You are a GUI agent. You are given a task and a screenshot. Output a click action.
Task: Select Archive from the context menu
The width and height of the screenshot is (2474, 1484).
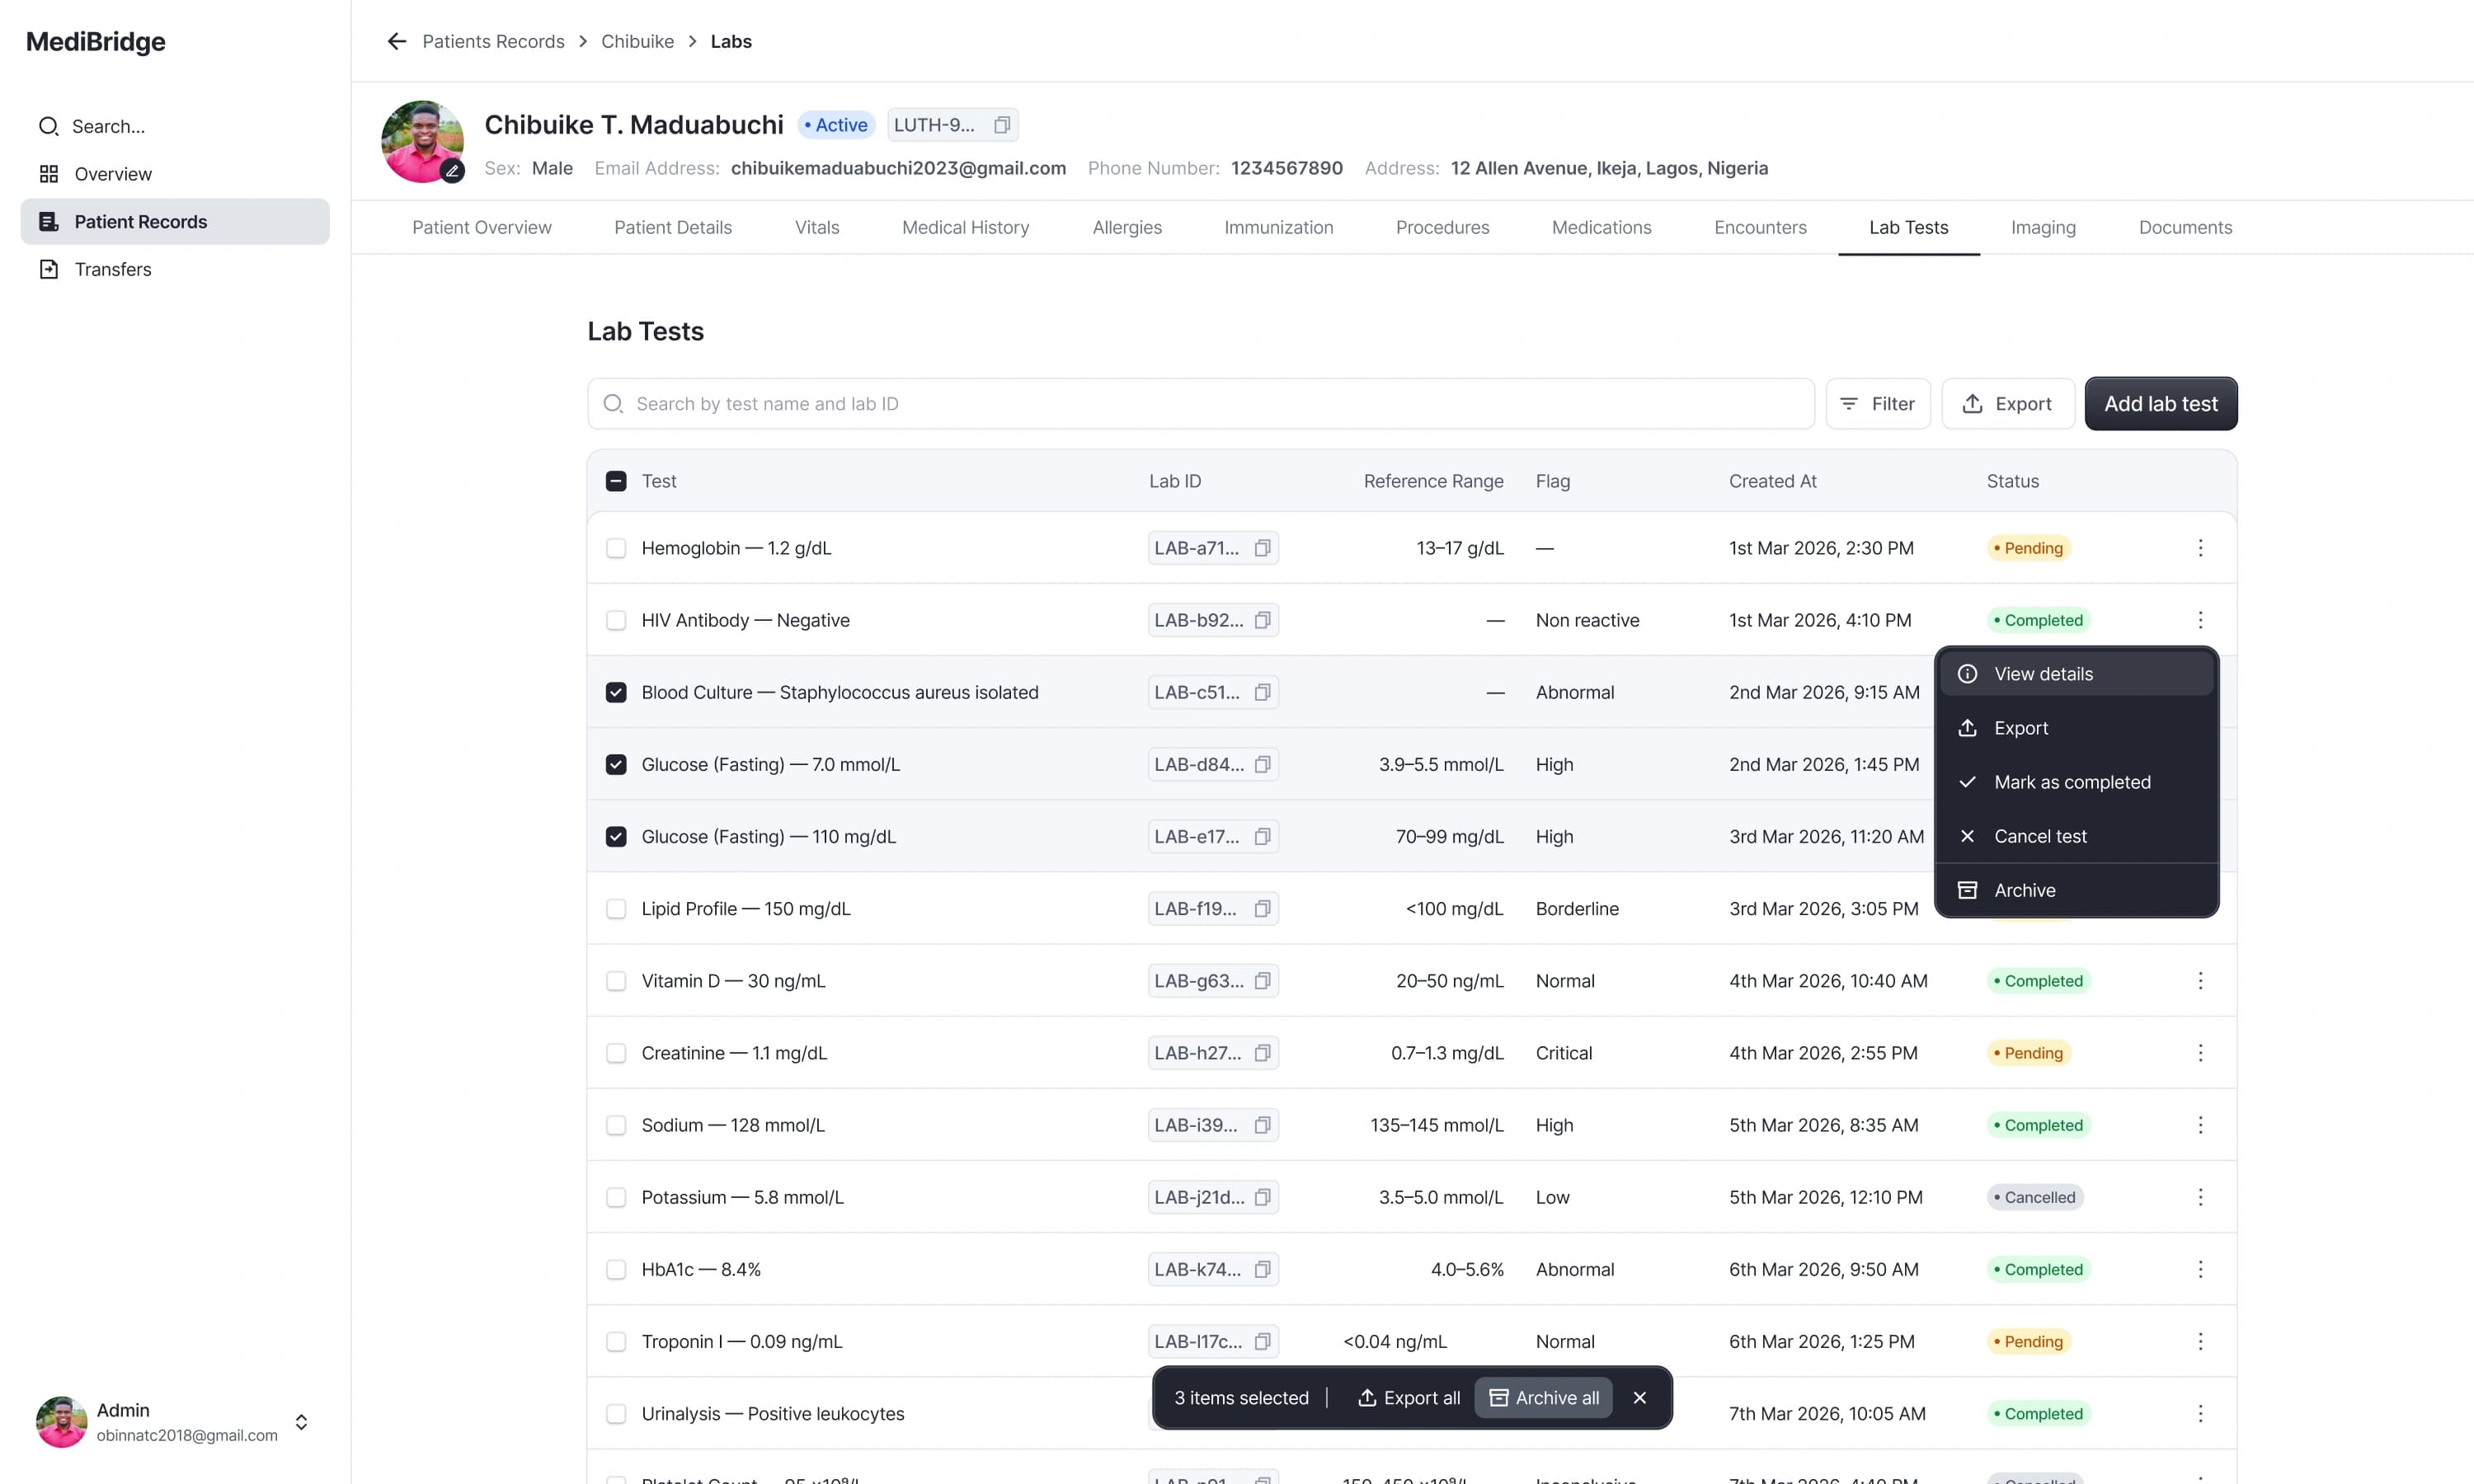pos(2076,890)
